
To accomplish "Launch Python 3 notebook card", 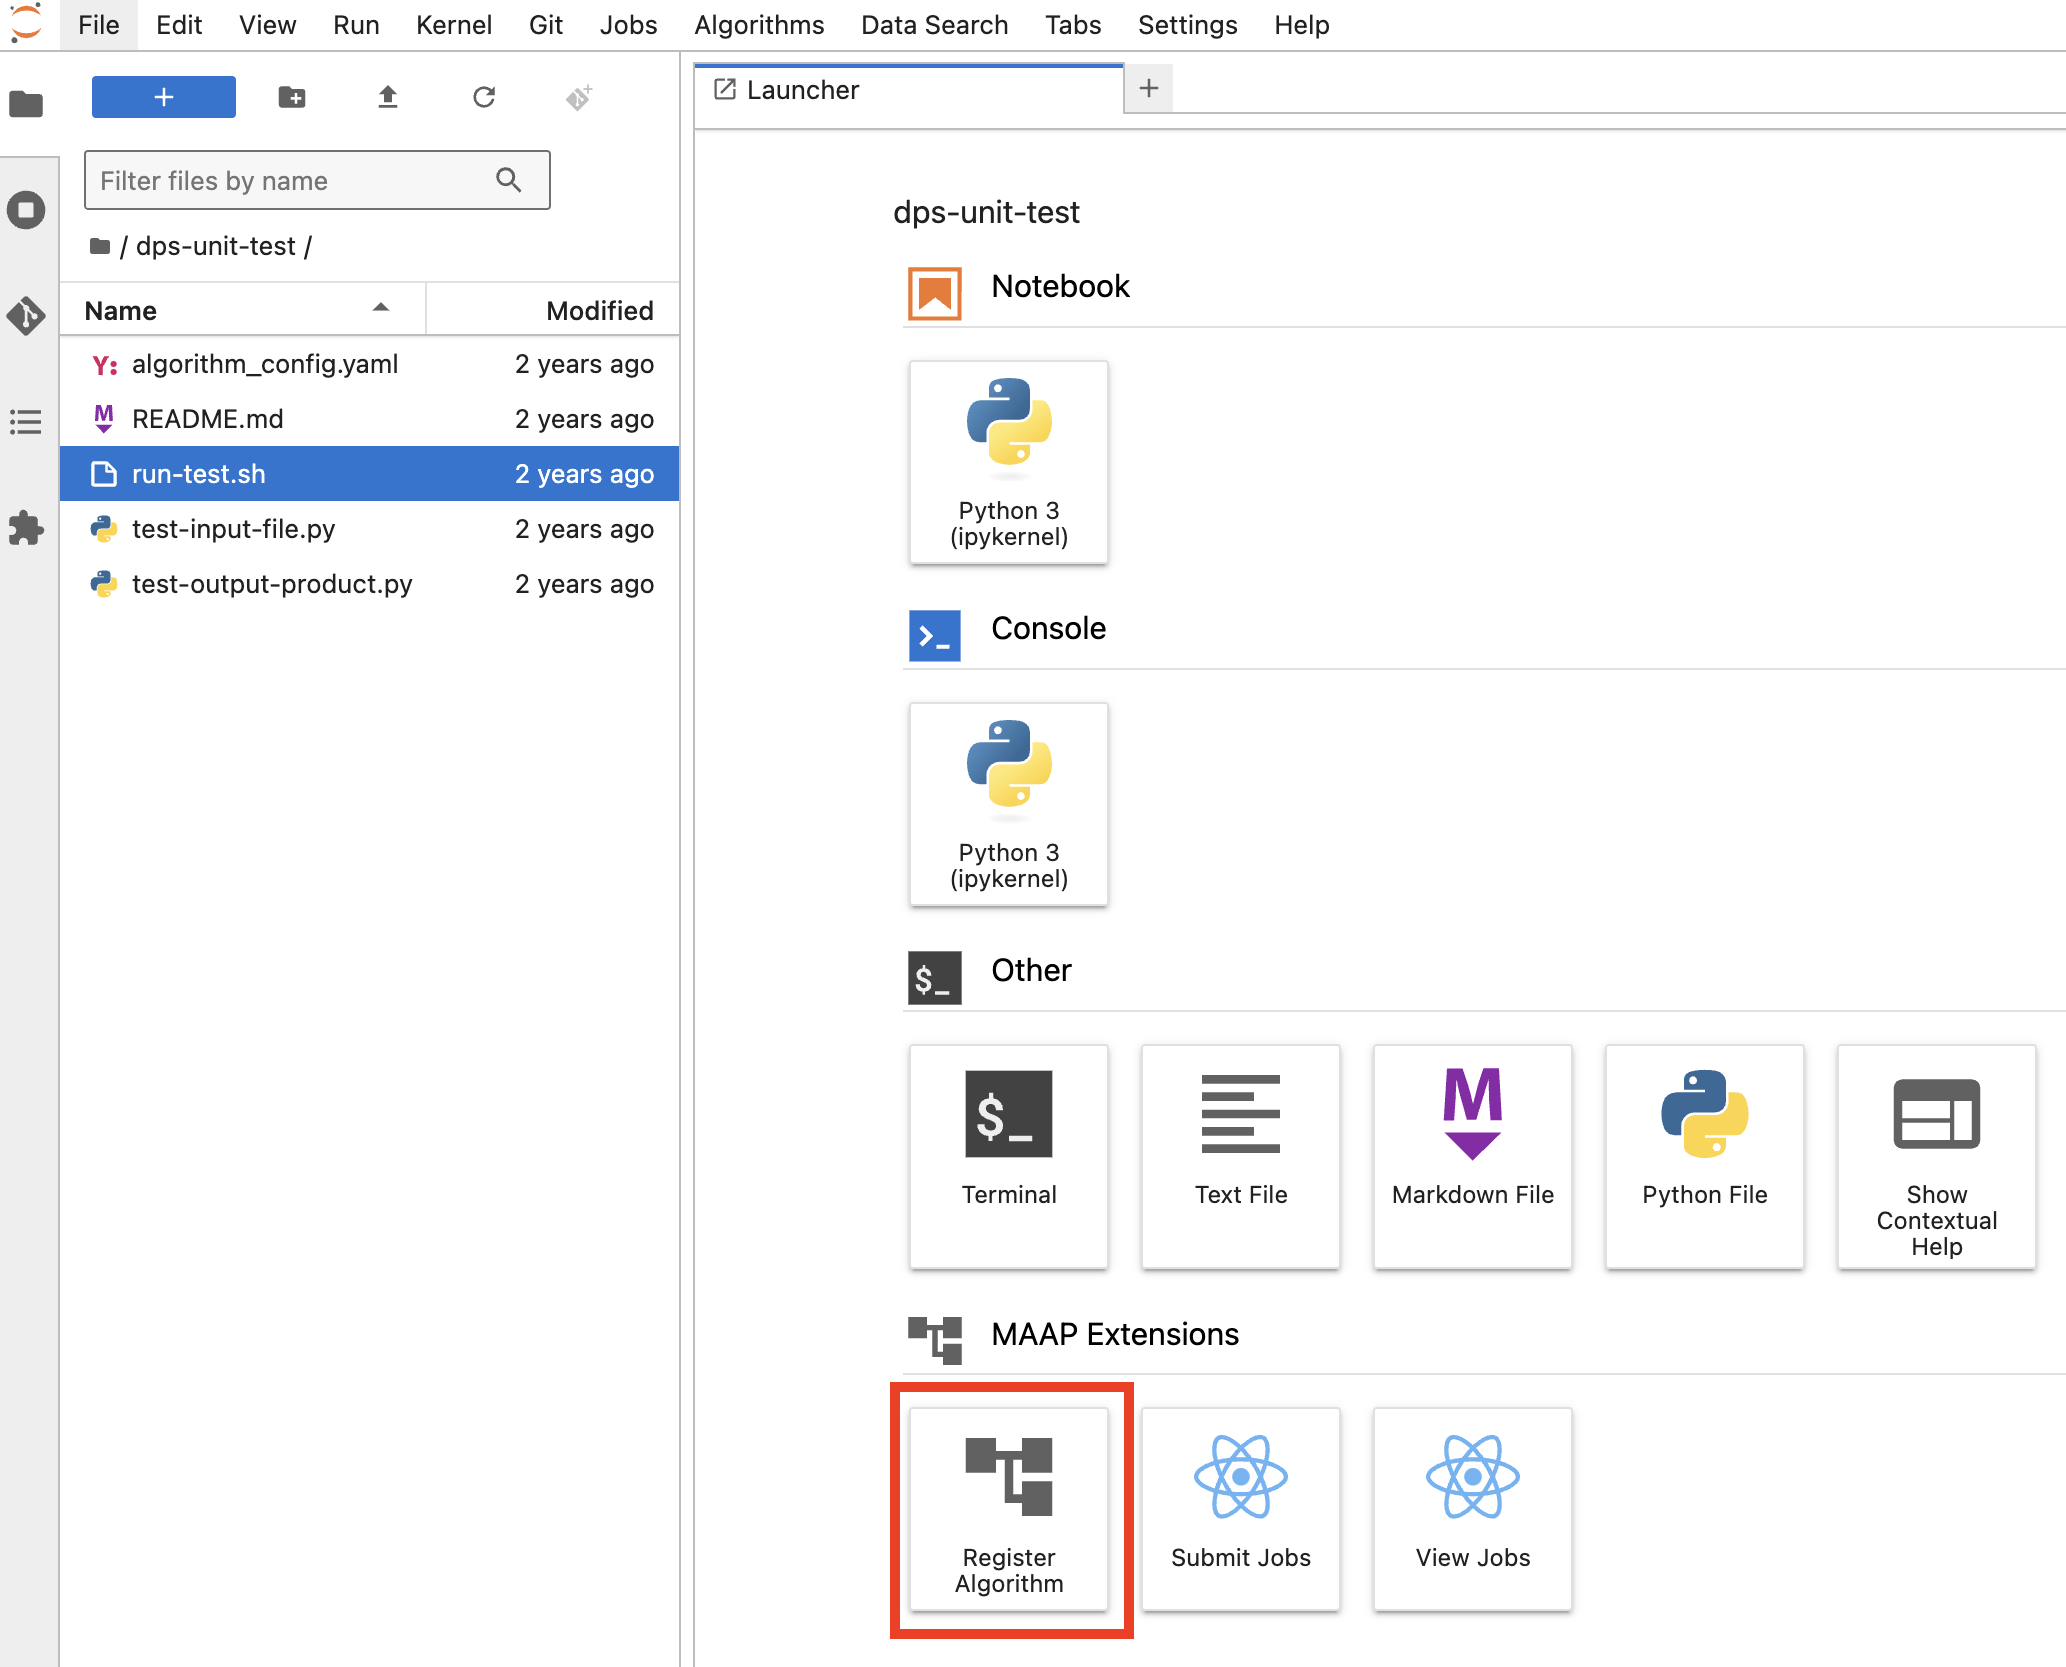I will [1009, 462].
